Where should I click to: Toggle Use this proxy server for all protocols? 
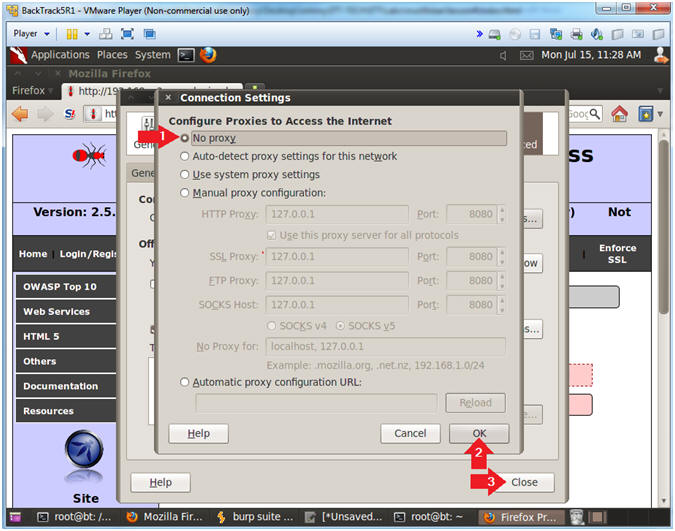pos(271,236)
